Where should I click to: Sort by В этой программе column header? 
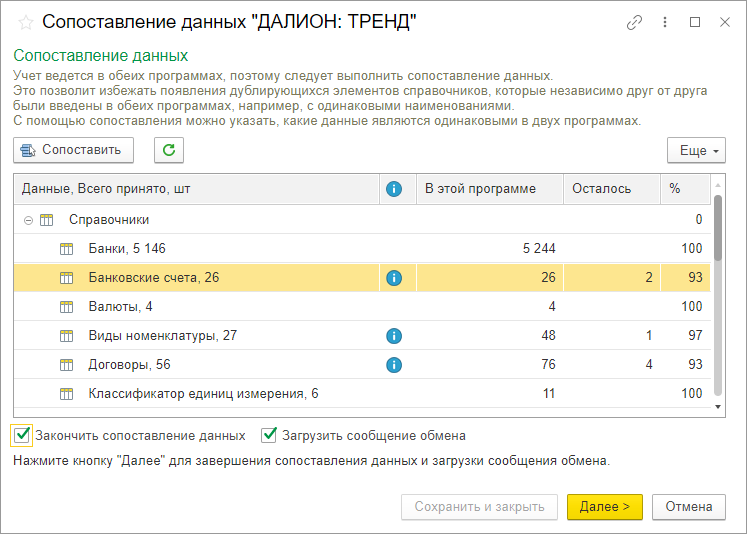pyautogui.click(x=490, y=189)
